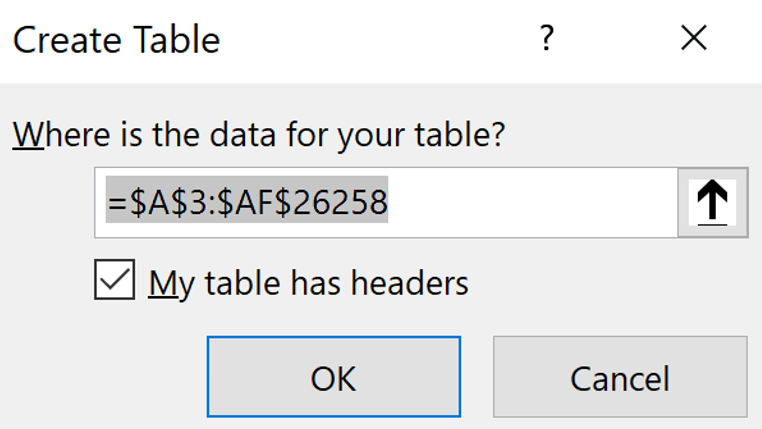The width and height of the screenshot is (762, 429).
Task: Open the help question mark icon
Action: click(547, 38)
